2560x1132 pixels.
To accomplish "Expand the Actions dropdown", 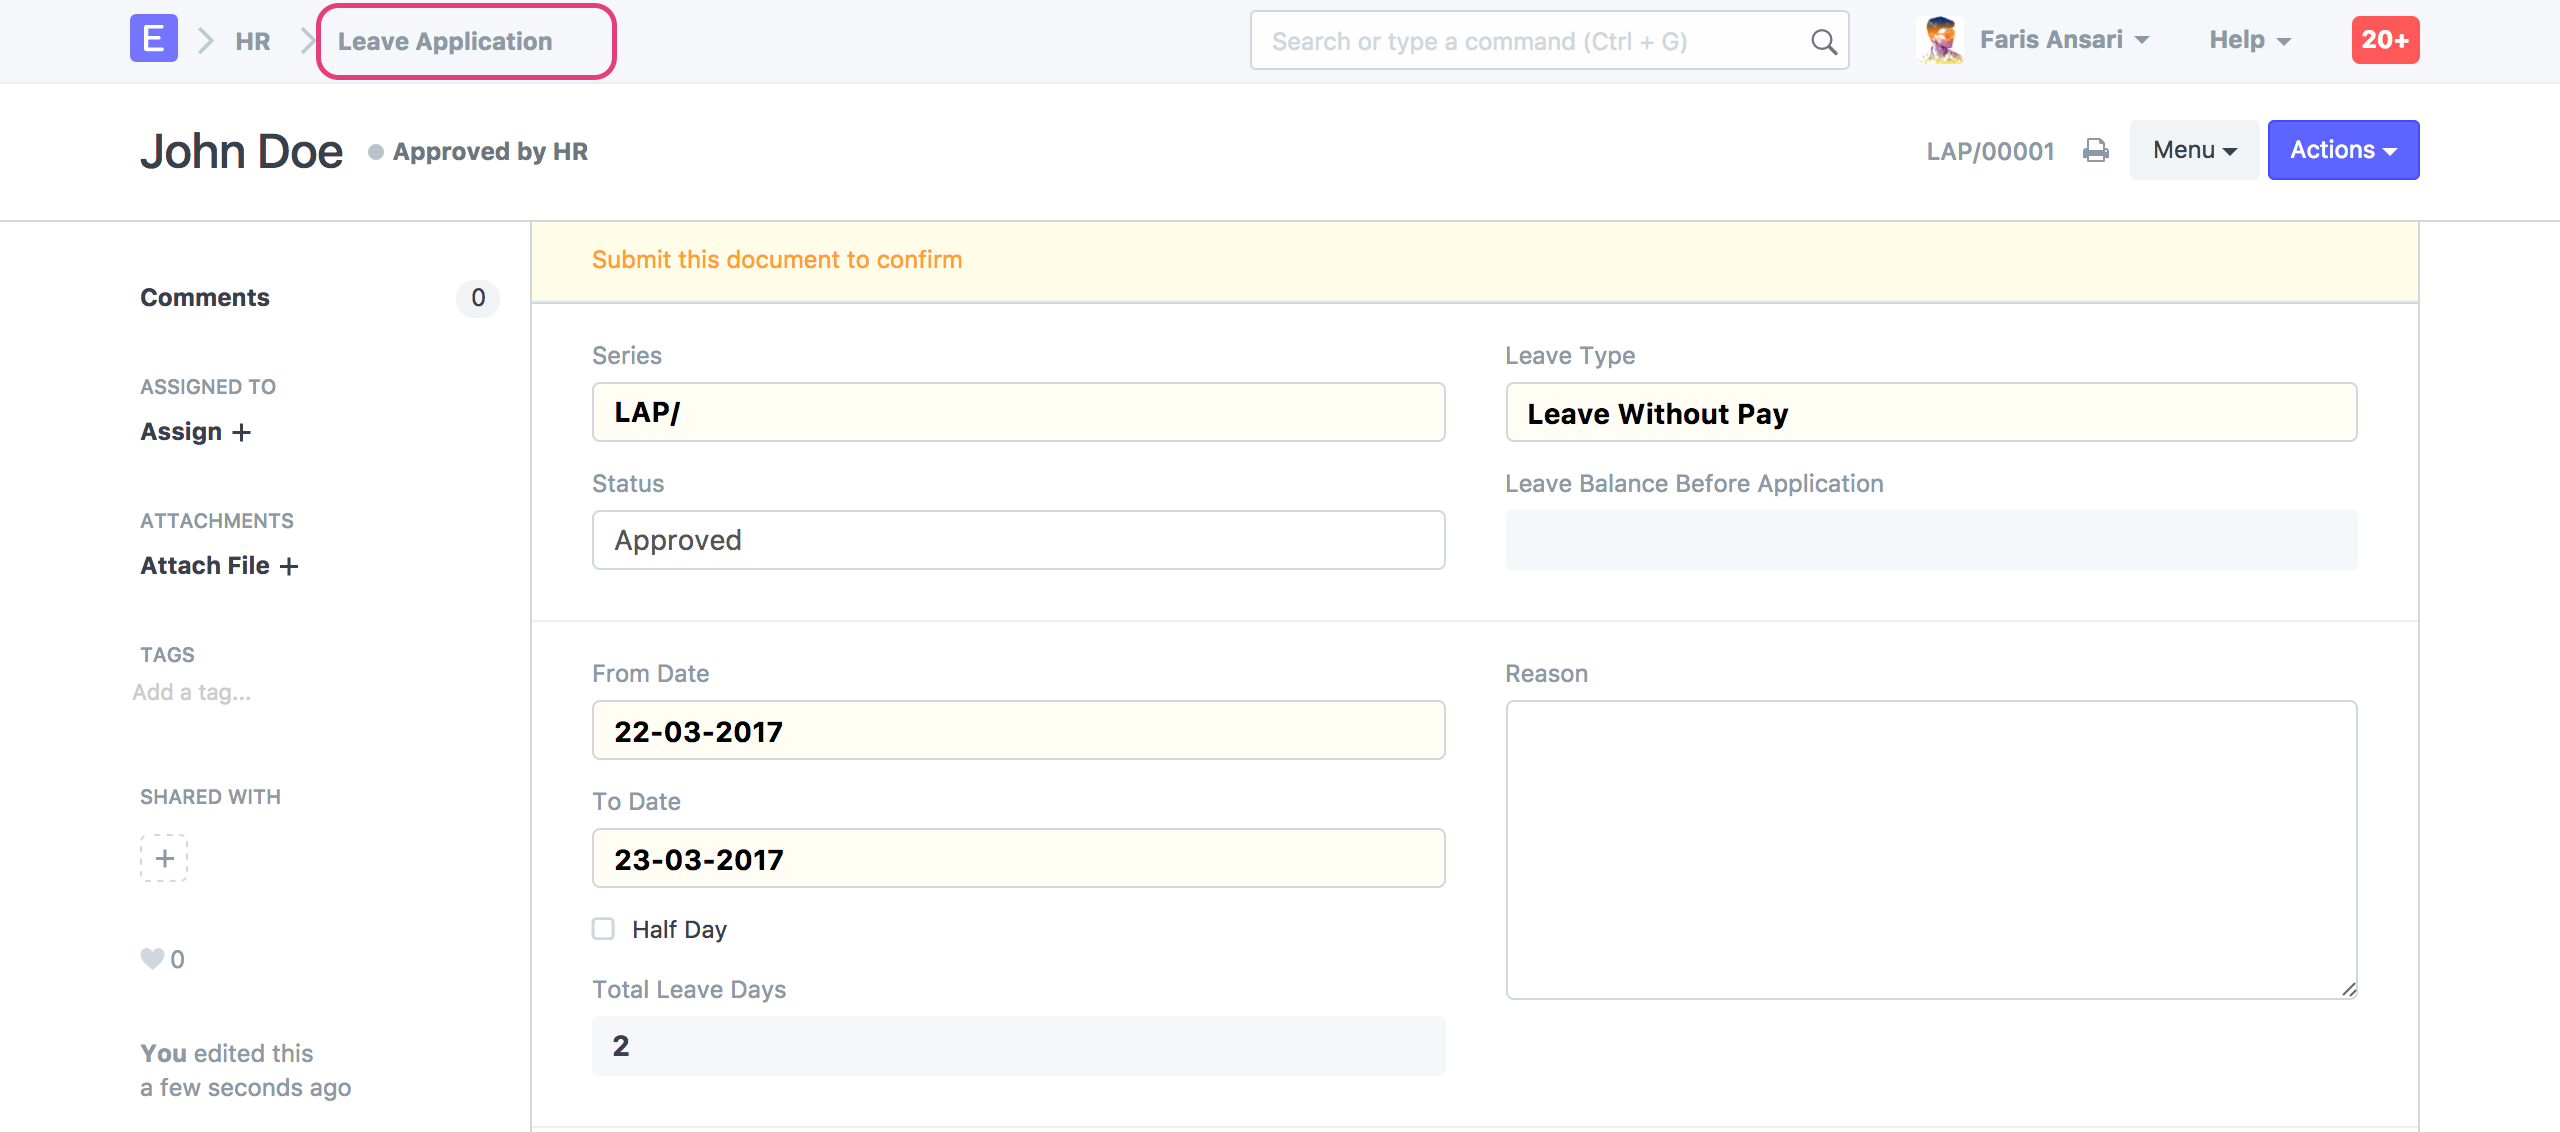I will tap(2343, 150).
